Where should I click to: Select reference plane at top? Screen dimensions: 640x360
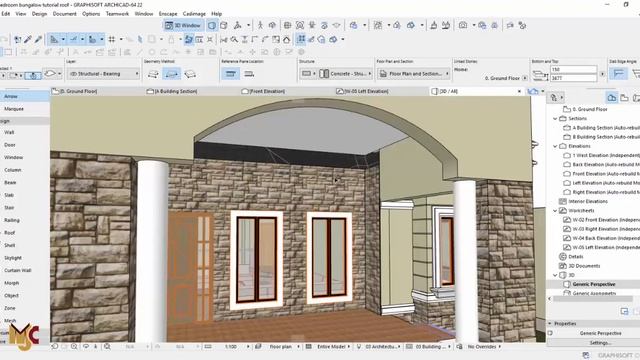click(231, 74)
